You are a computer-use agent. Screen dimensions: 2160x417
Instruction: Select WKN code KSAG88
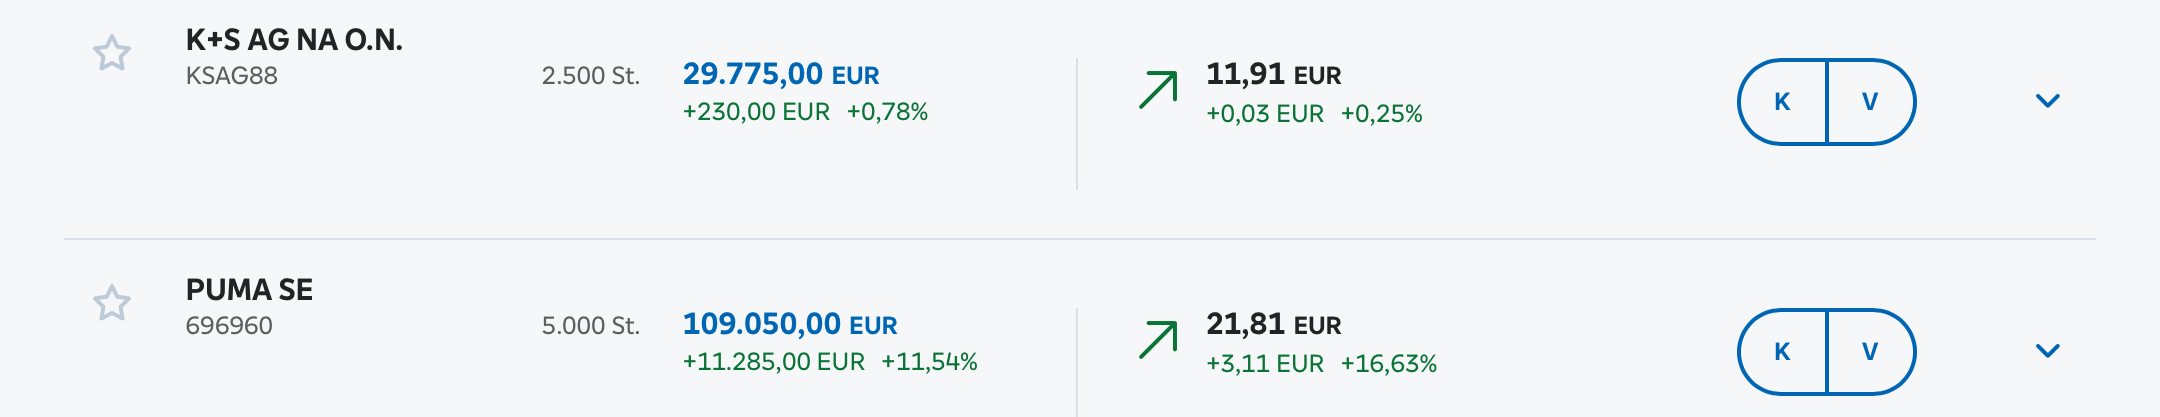[232, 76]
